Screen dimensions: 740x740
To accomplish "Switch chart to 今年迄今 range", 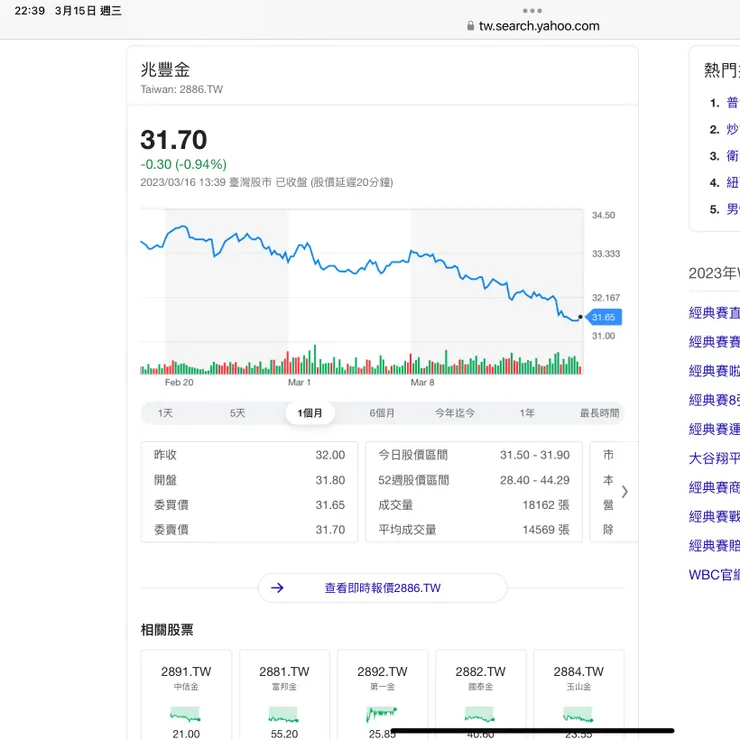I will (454, 413).
